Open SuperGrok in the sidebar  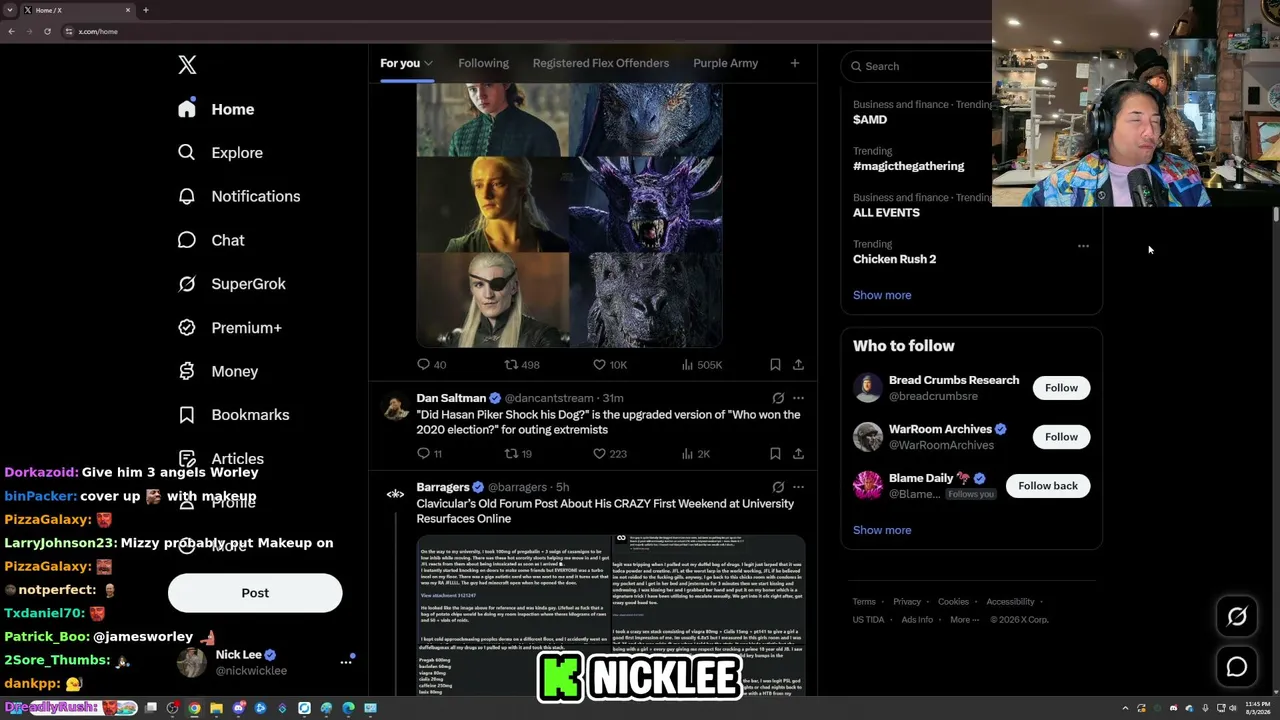232,284
